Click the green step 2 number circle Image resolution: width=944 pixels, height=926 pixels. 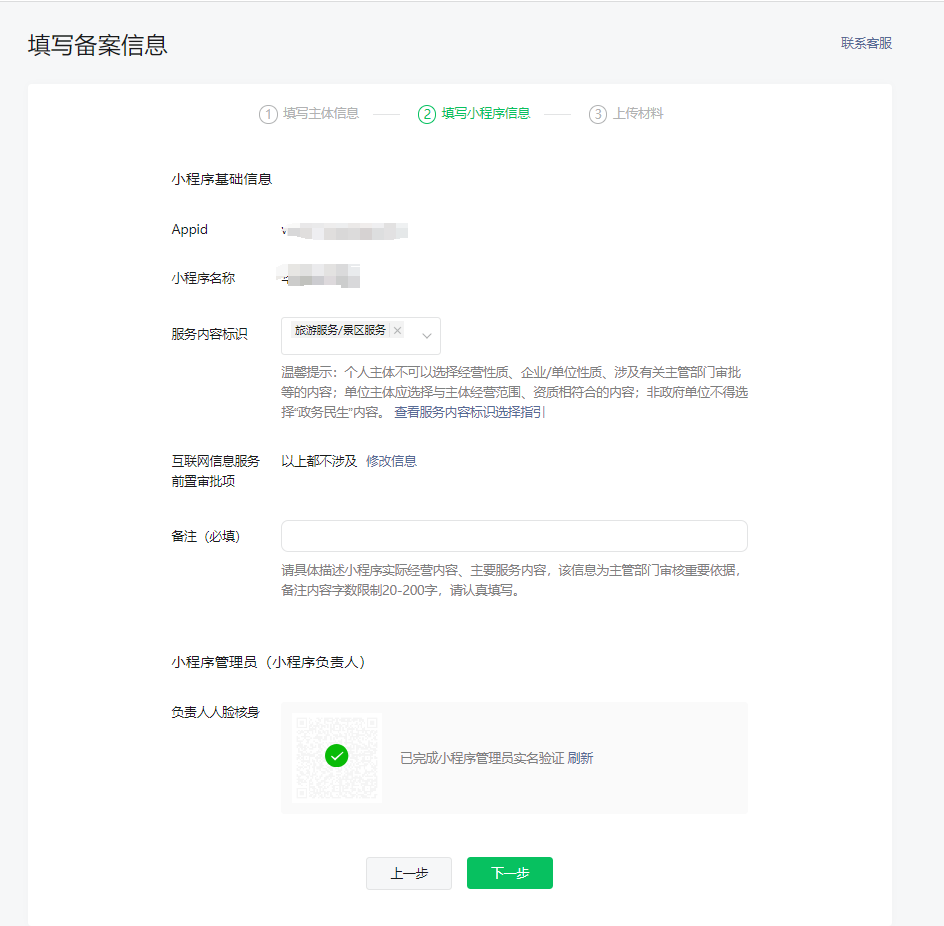tap(427, 114)
